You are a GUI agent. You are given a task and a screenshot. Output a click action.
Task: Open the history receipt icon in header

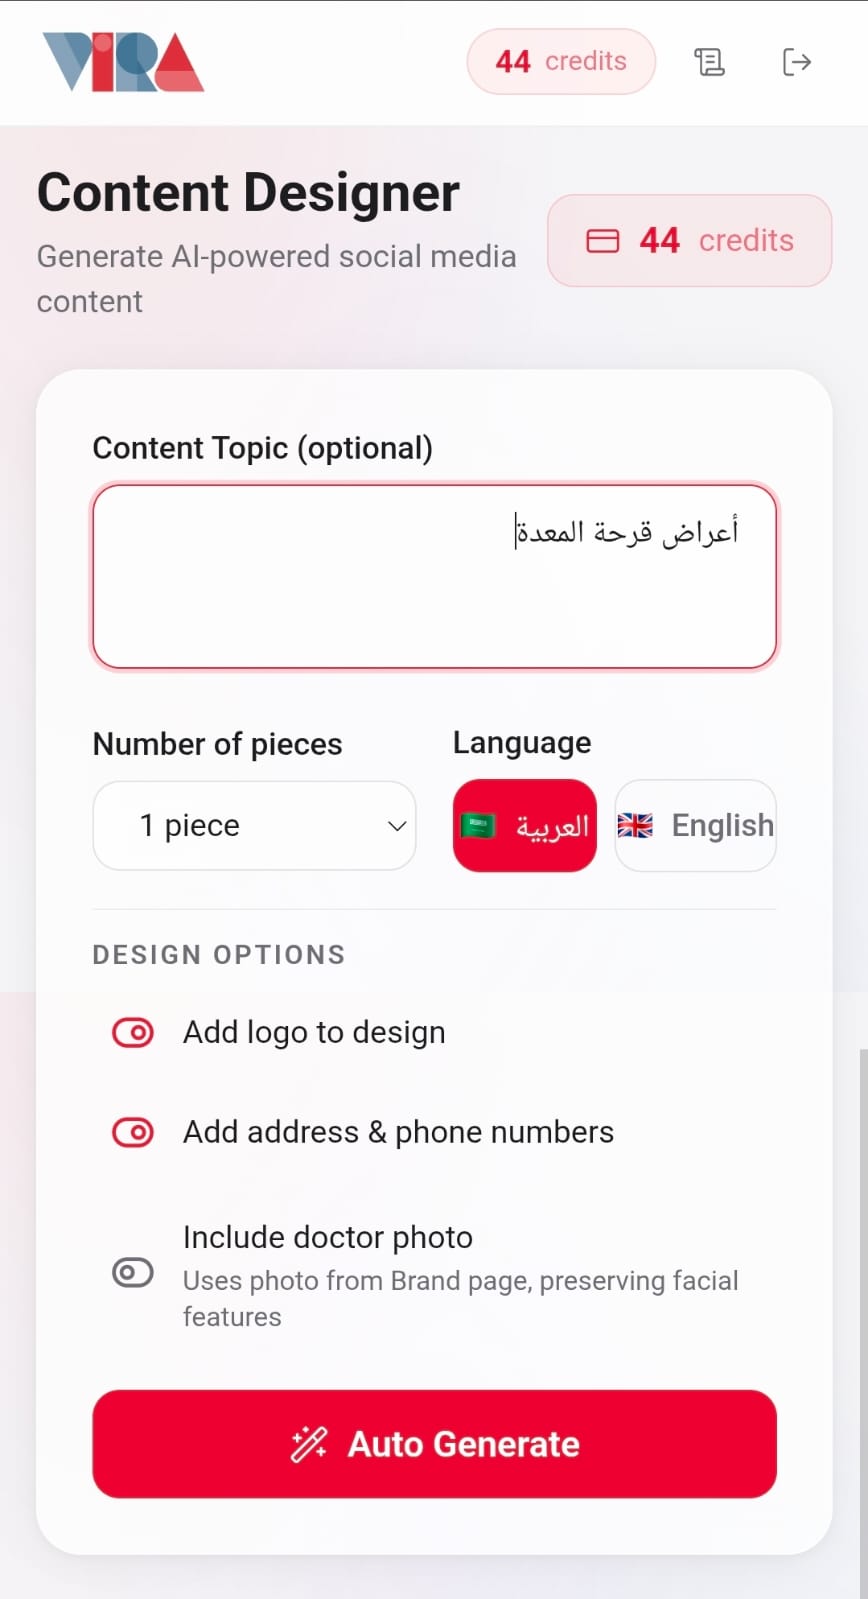[709, 62]
